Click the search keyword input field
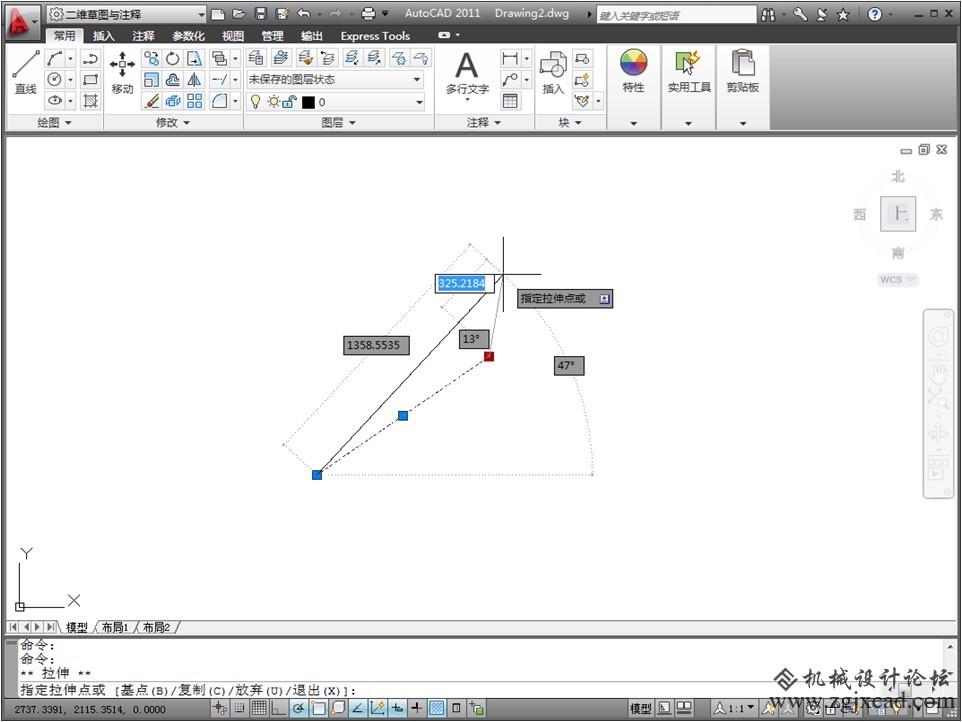 click(676, 15)
